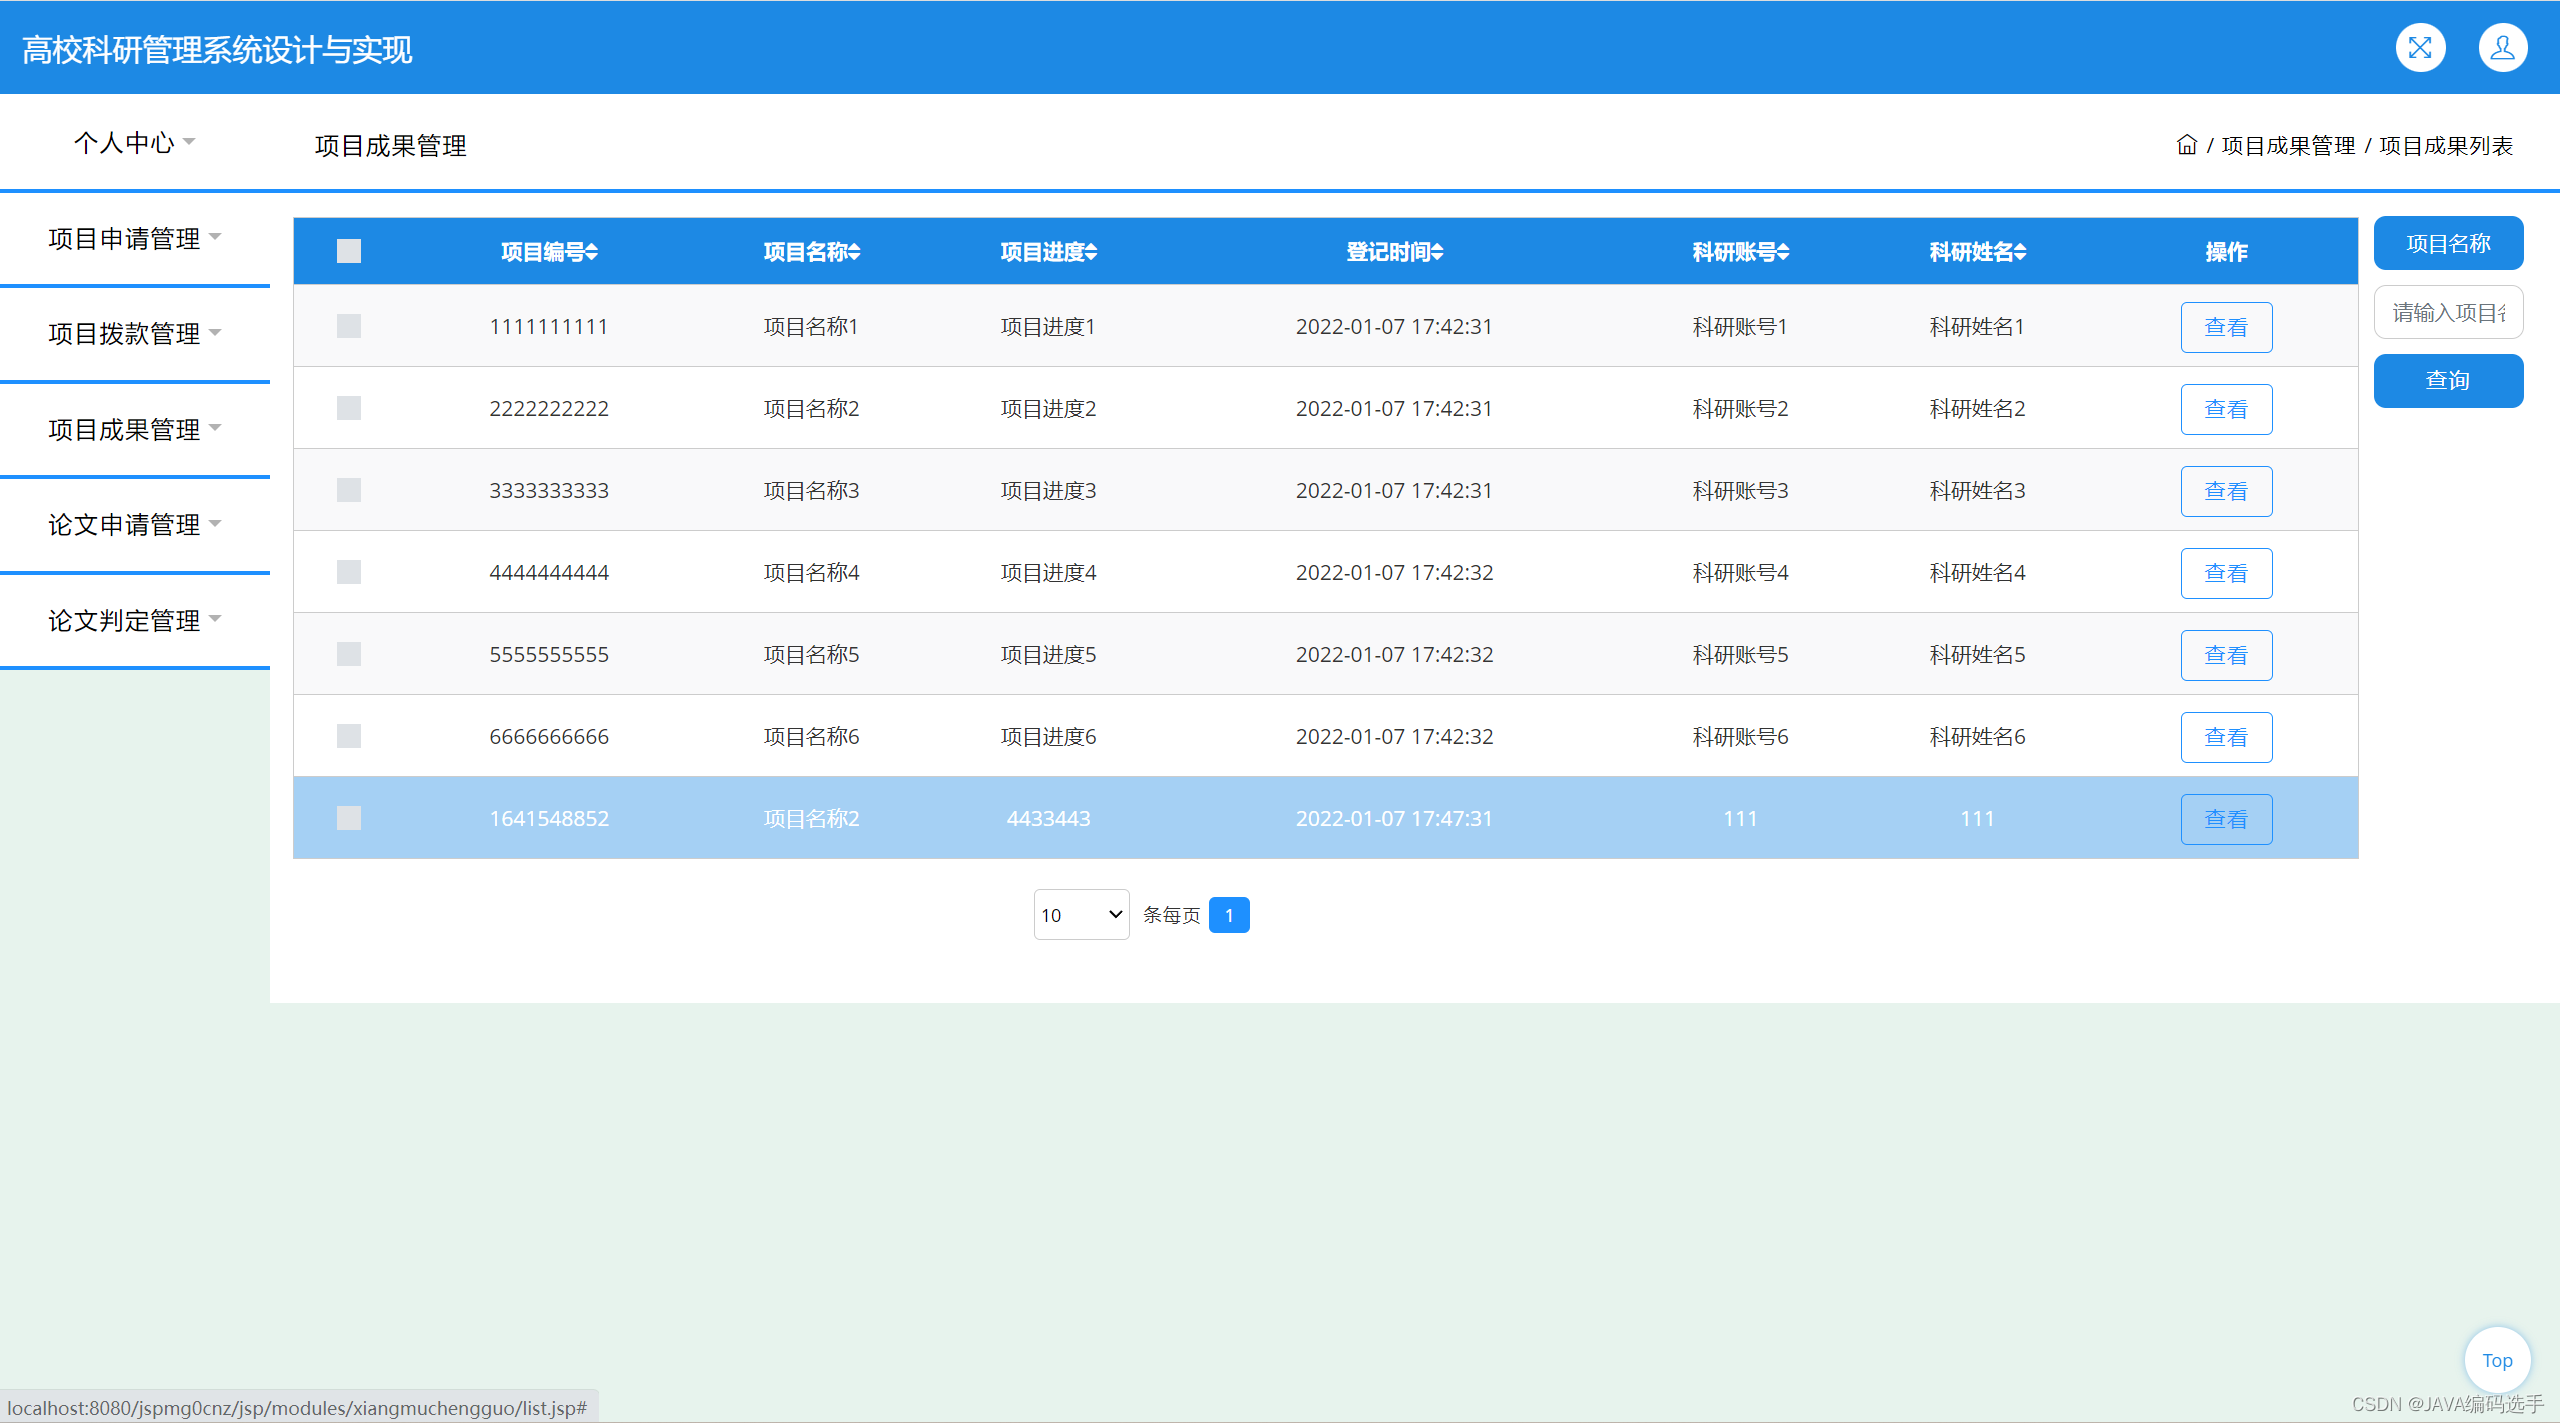2560x1423 pixels.
Task: Focus the 请输入项目名称 search field
Action: click(2447, 313)
